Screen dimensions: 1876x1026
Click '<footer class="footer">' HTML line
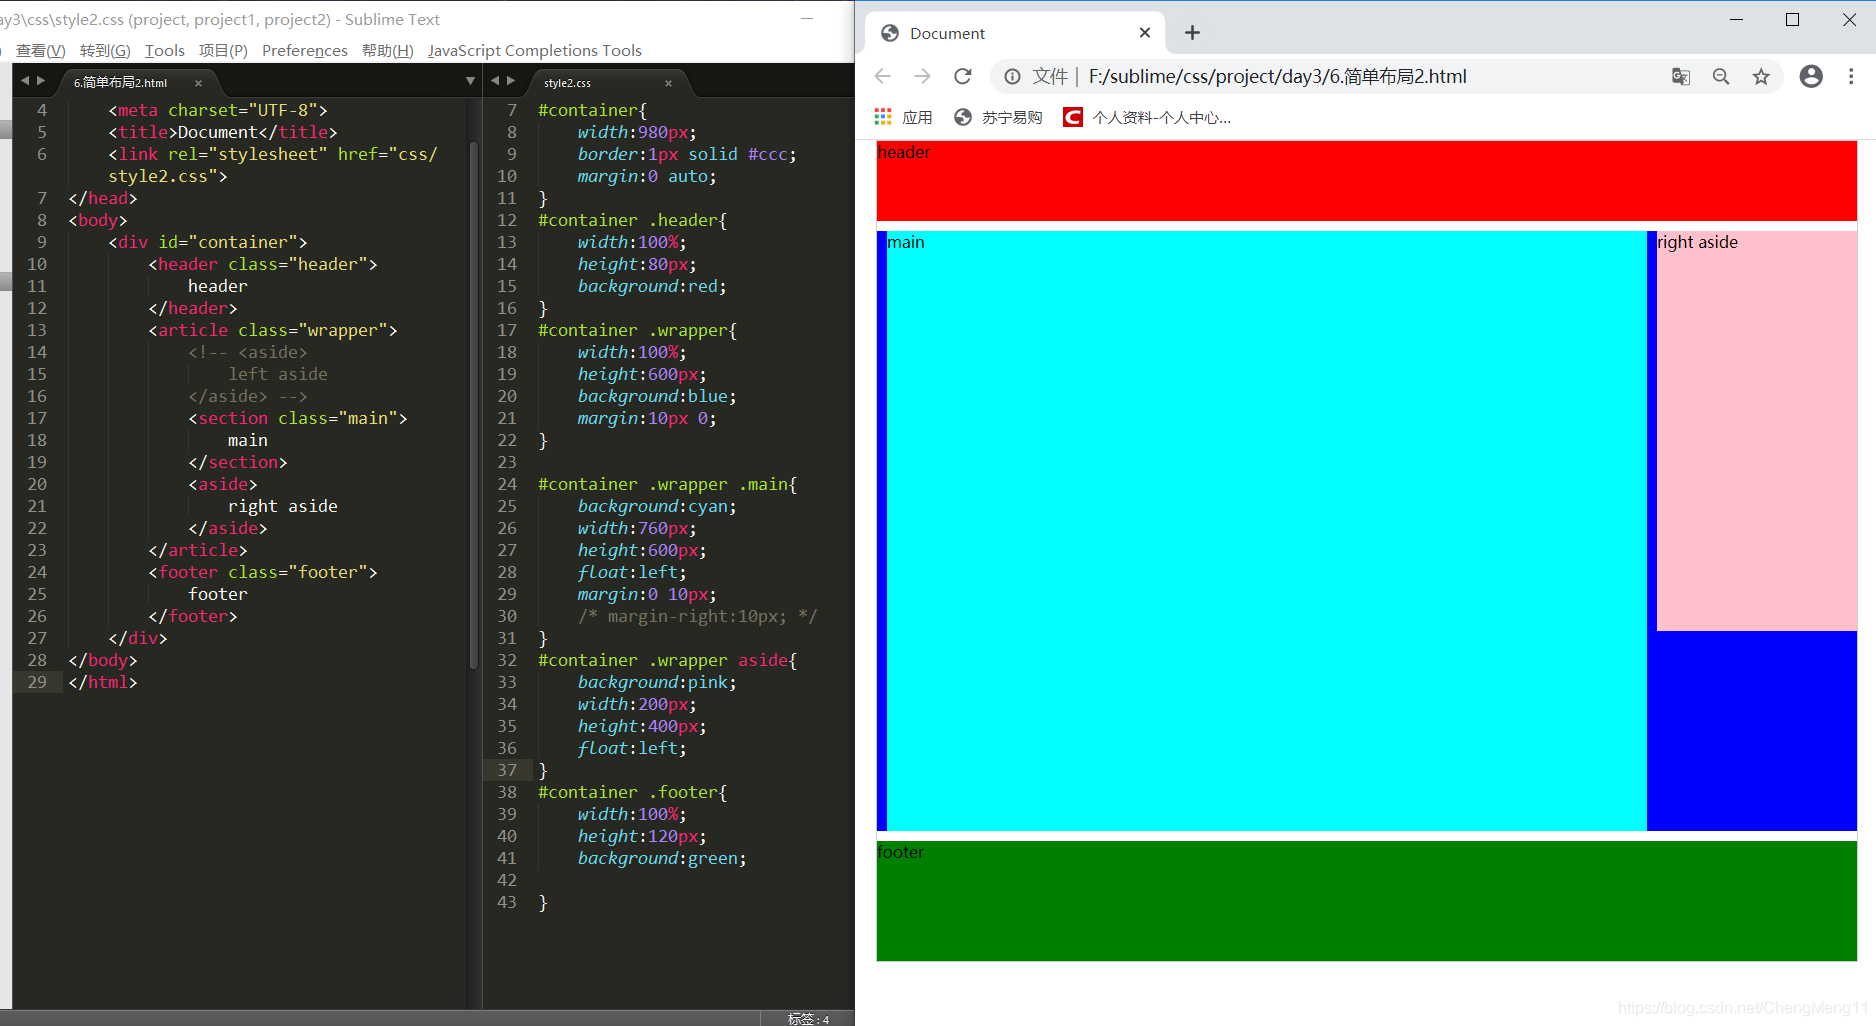point(263,572)
